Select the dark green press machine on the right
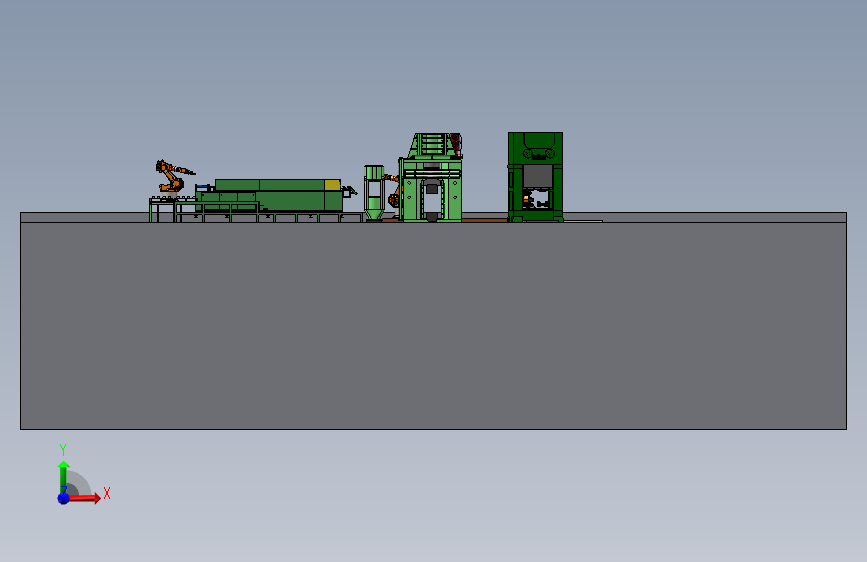Viewport: 867px width, 562px height. [535, 177]
